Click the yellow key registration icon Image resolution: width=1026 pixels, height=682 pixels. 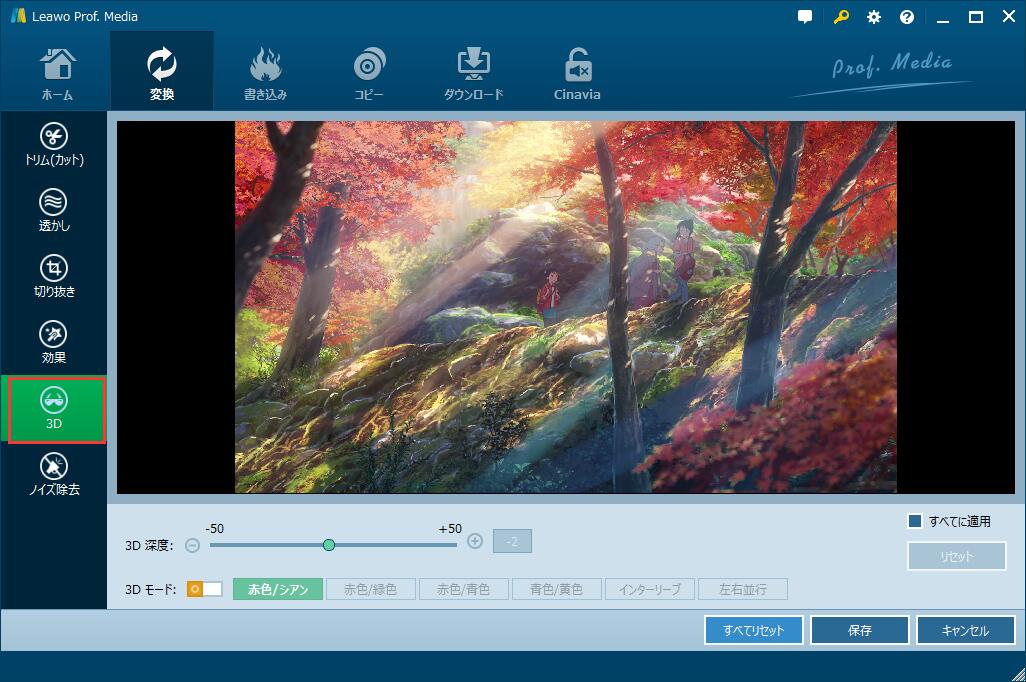[x=841, y=17]
